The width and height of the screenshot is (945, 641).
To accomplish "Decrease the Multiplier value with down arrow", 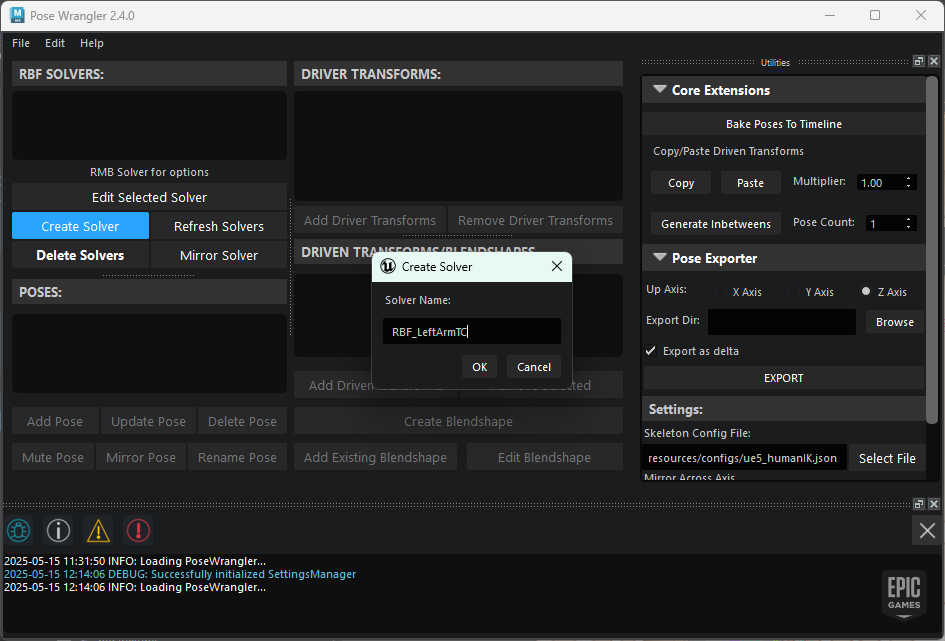I will tap(908, 186).
